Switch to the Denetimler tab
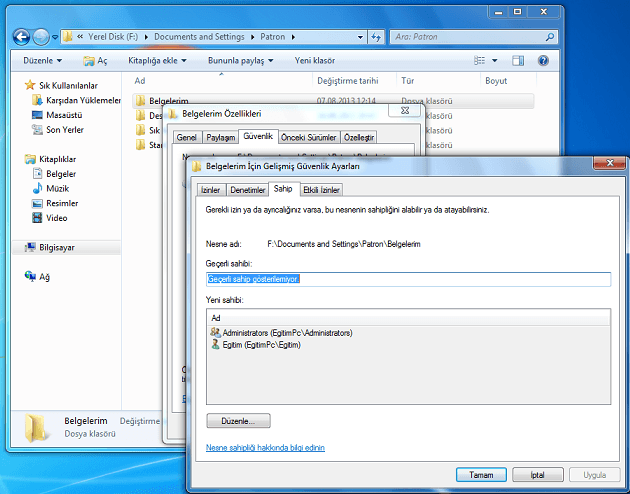 coord(247,189)
